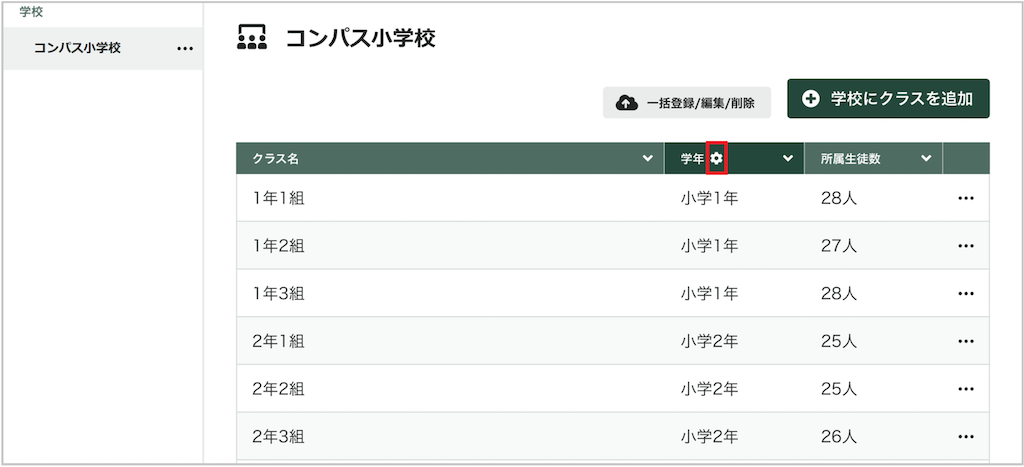Click the school icon beside コンパス小学校 title

252,39
